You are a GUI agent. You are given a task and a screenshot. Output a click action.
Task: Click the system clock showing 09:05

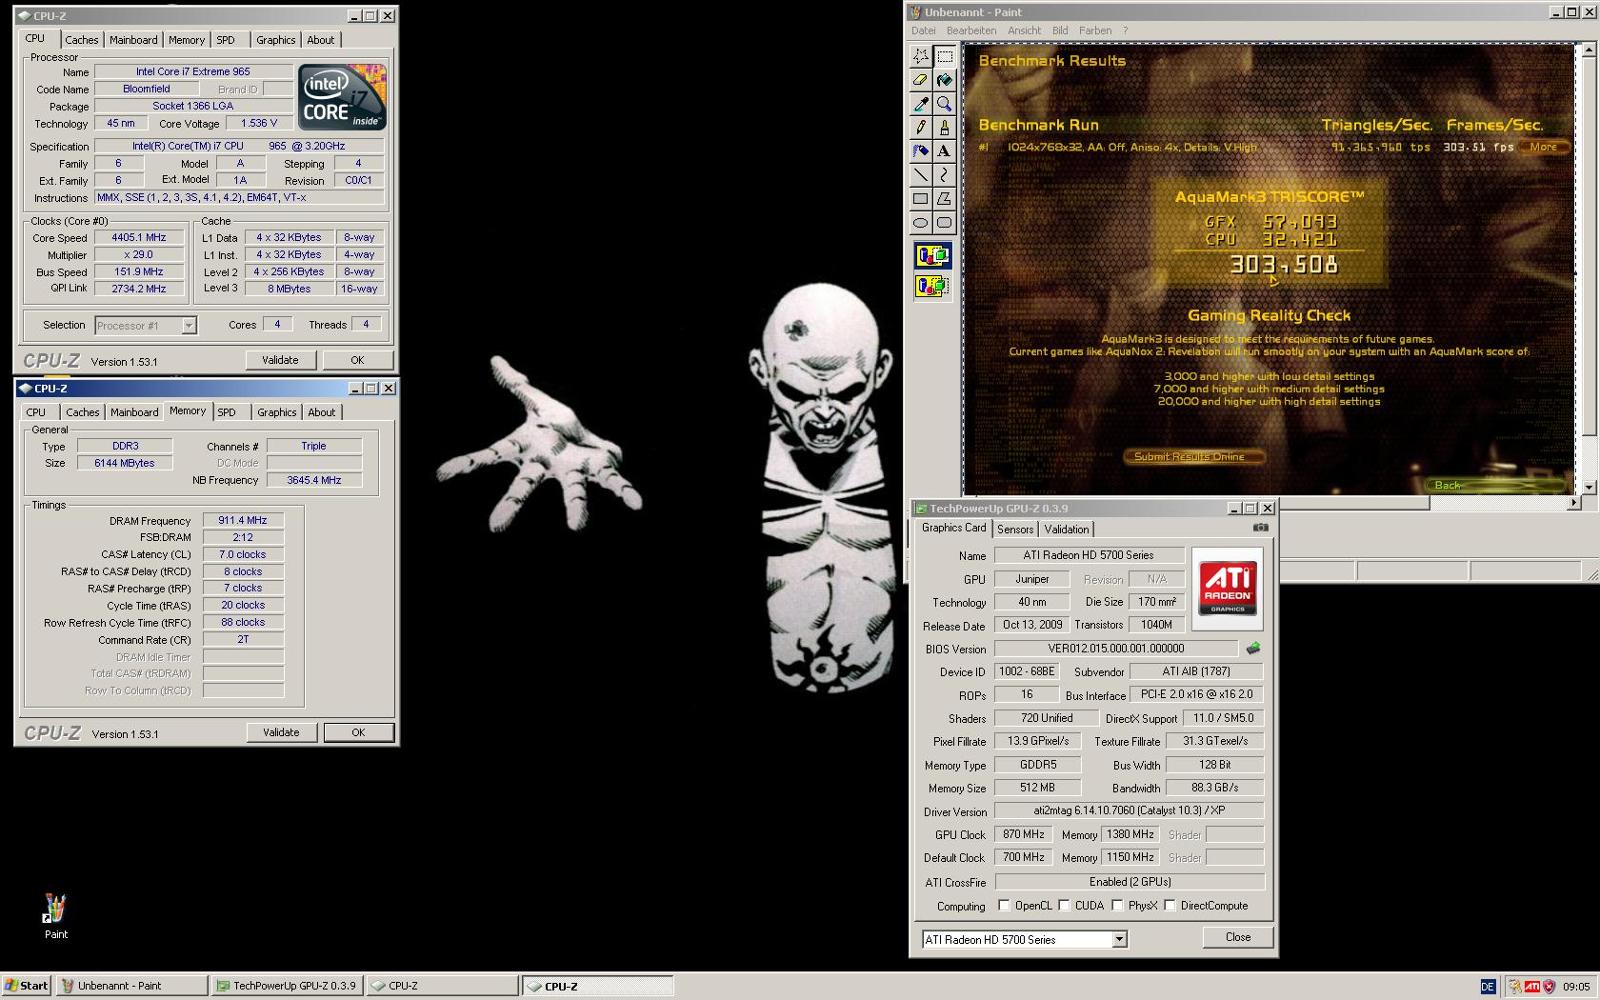point(1576,986)
